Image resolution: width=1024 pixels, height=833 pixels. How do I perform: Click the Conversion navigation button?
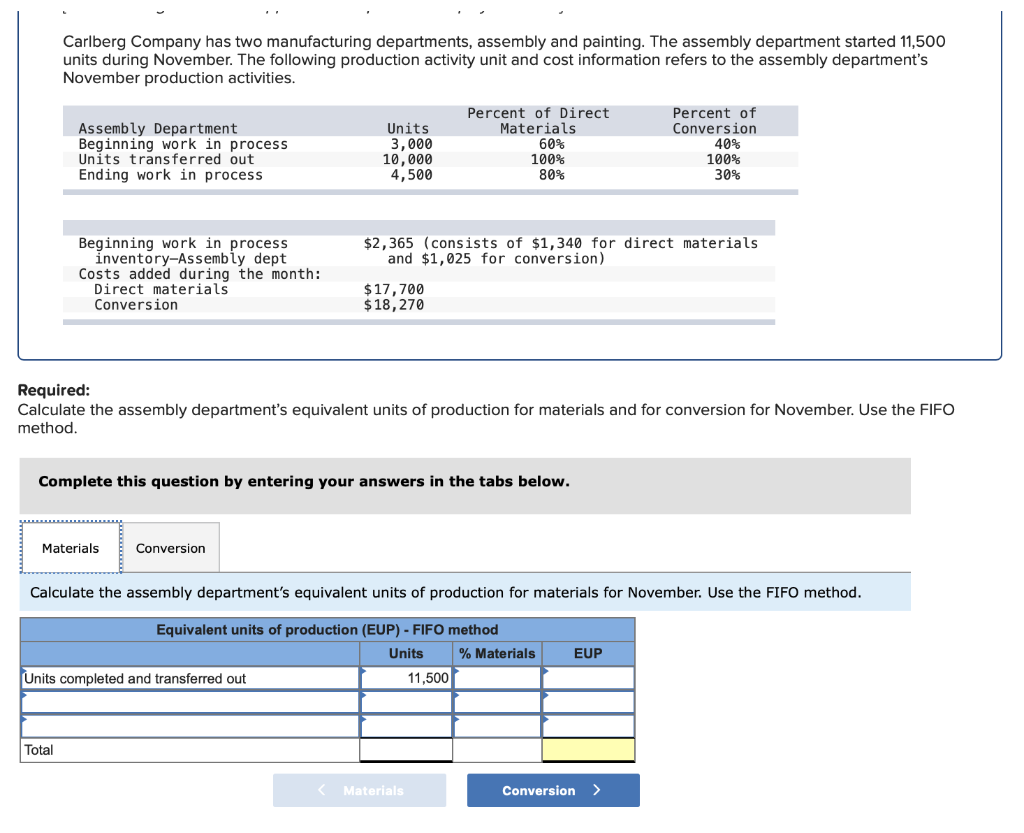point(552,790)
